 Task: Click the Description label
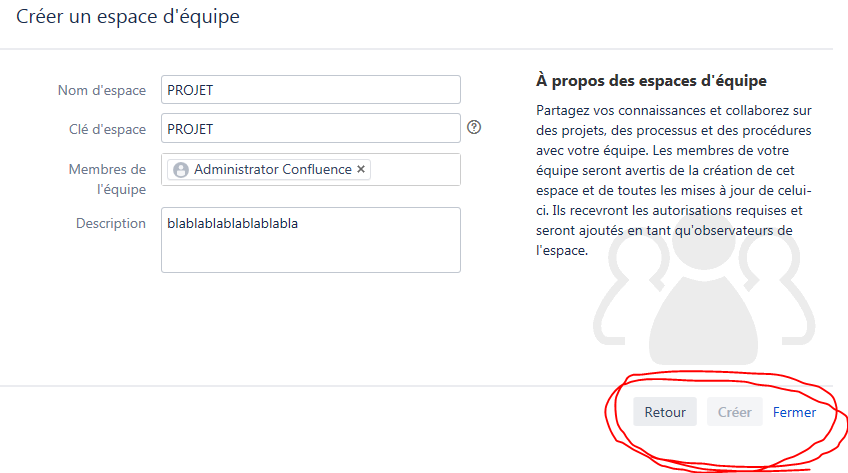point(110,223)
